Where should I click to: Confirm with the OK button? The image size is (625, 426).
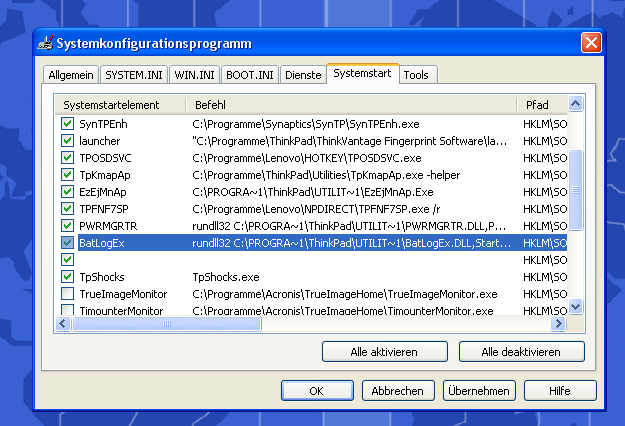click(x=317, y=391)
